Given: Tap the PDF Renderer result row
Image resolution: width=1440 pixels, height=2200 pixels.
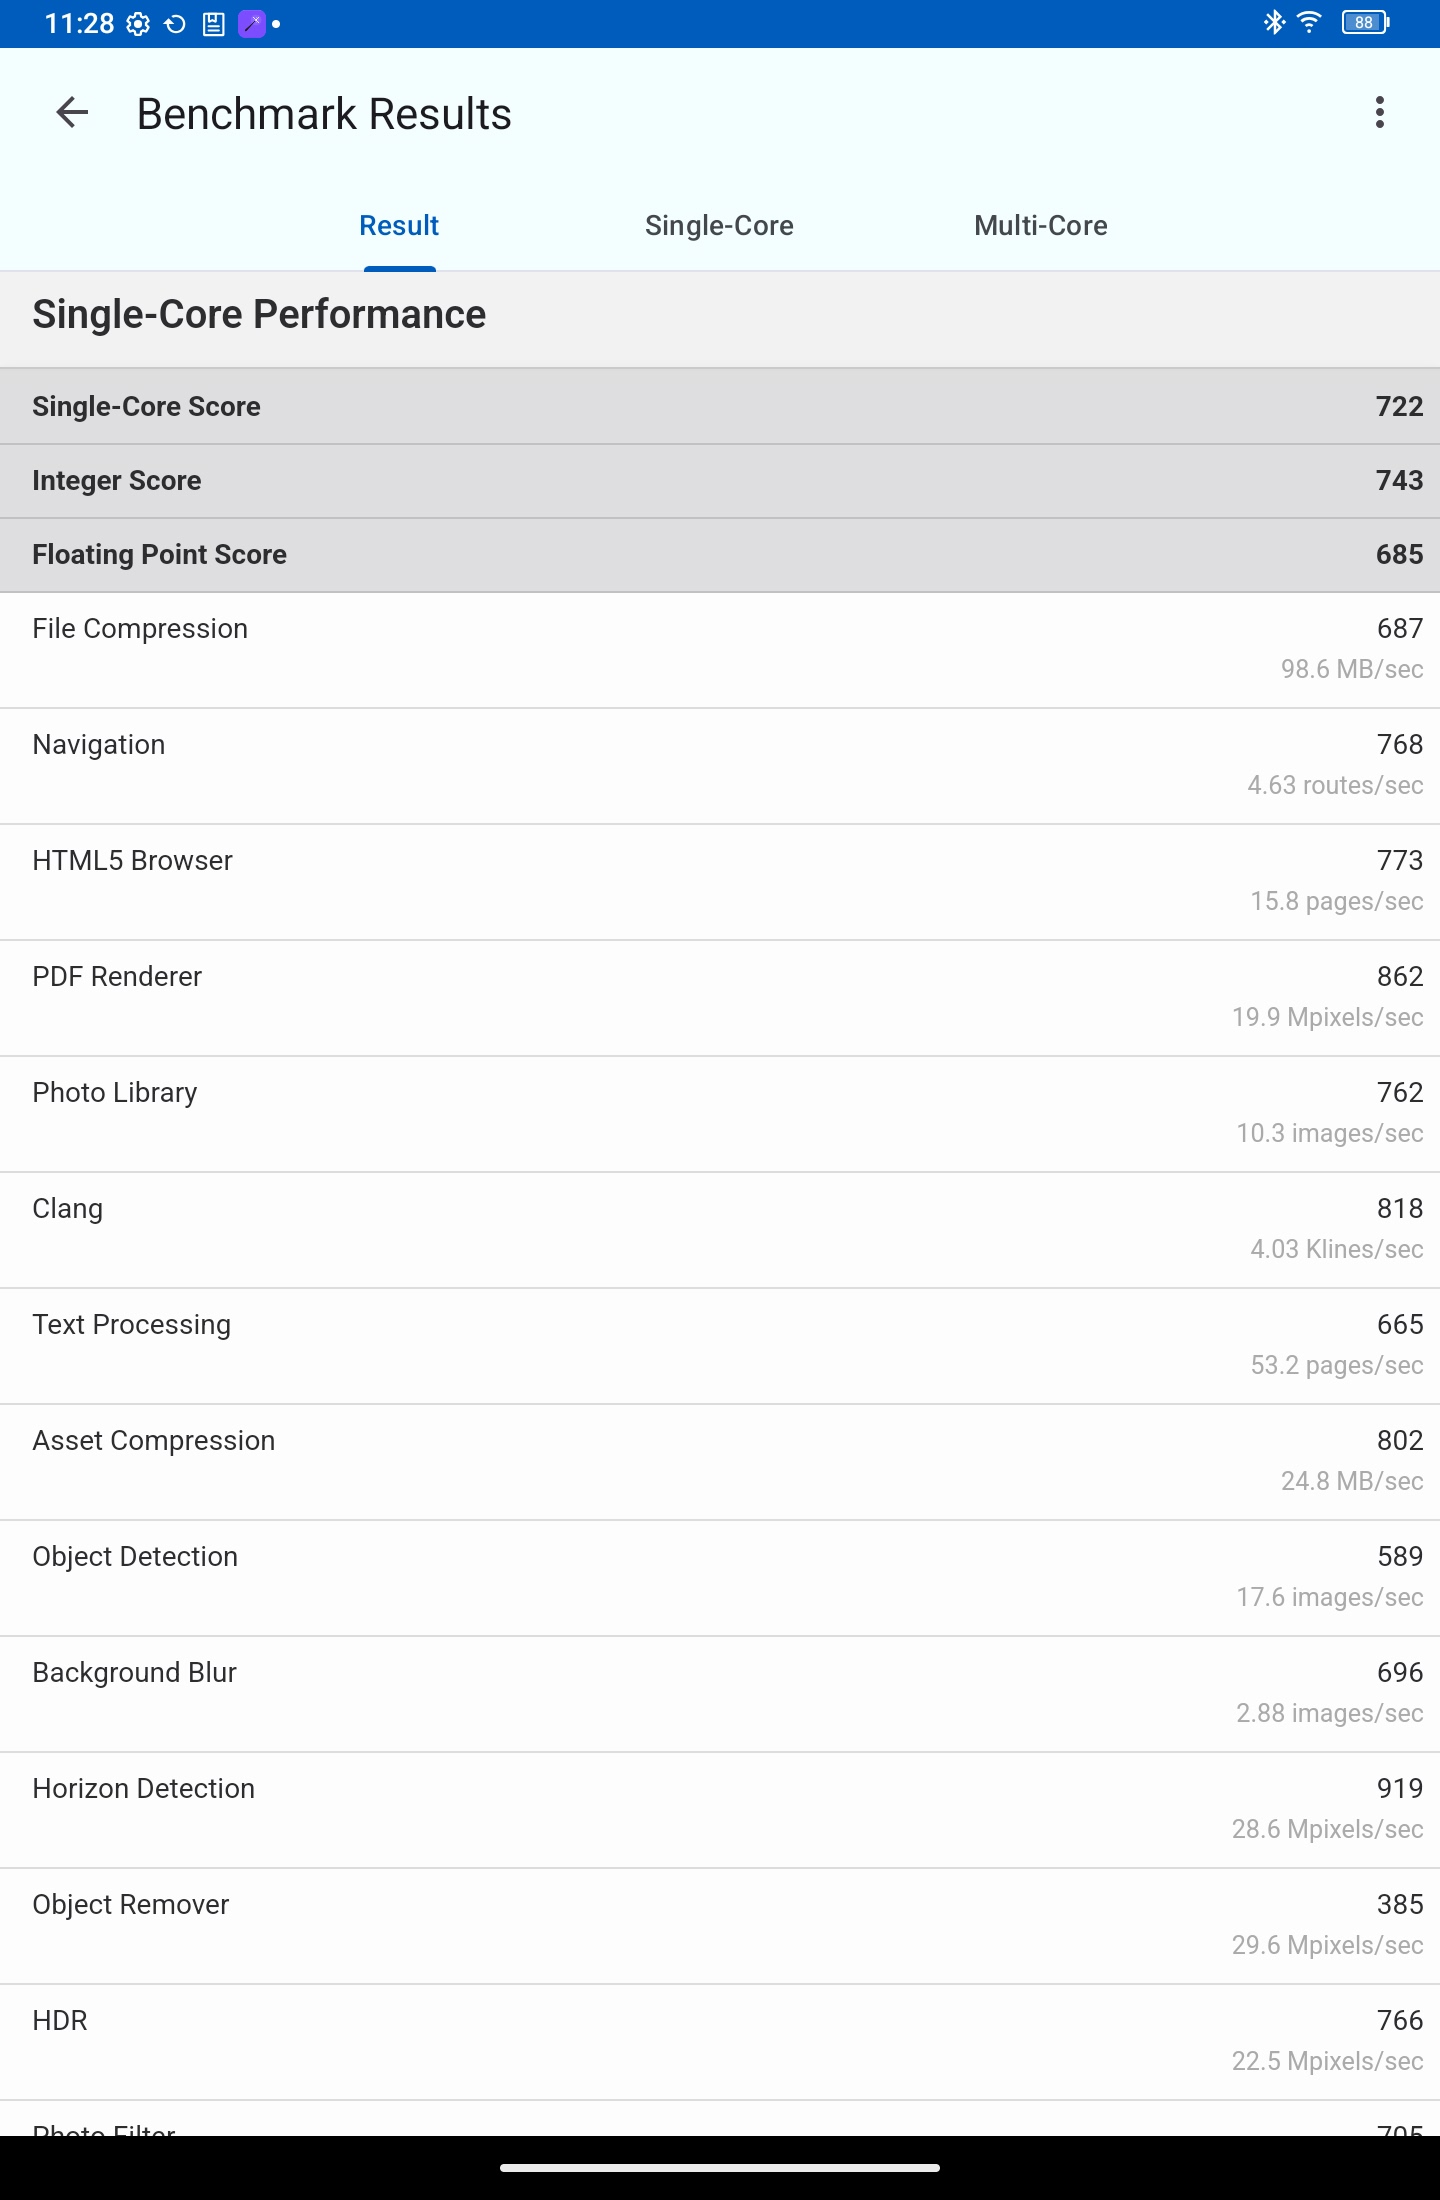Looking at the screenshot, I should 720,998.
